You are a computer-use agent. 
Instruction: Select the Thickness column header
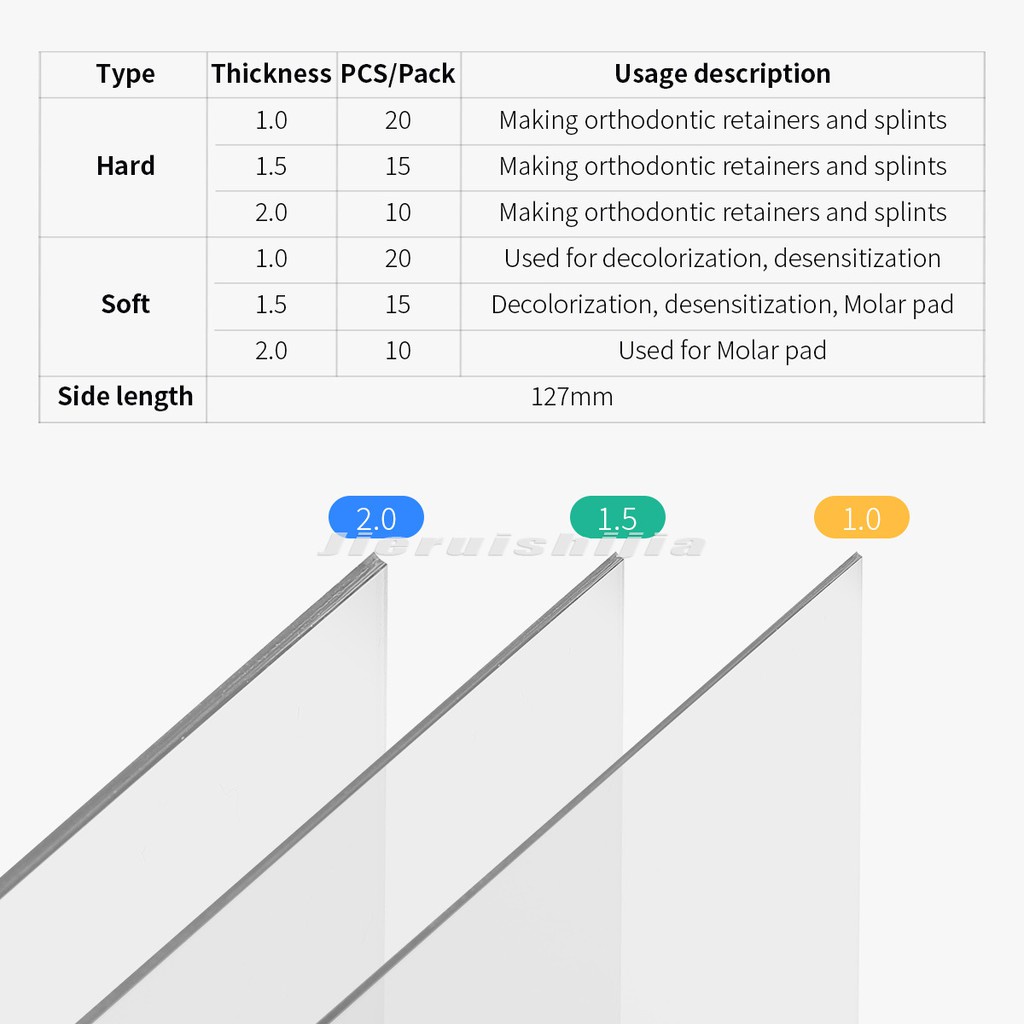[271, 74]
